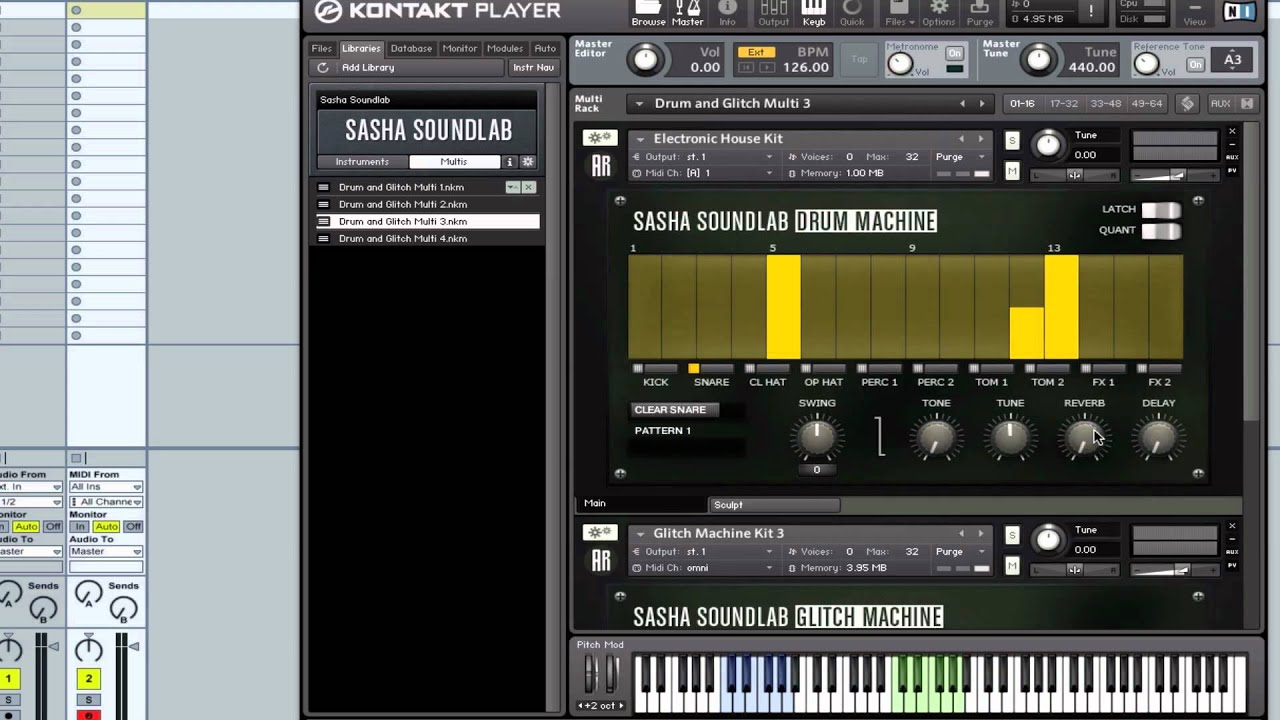1280x720 pixels.
Task: Switch to the Monitor tab
Action: (x=460, y=48)
